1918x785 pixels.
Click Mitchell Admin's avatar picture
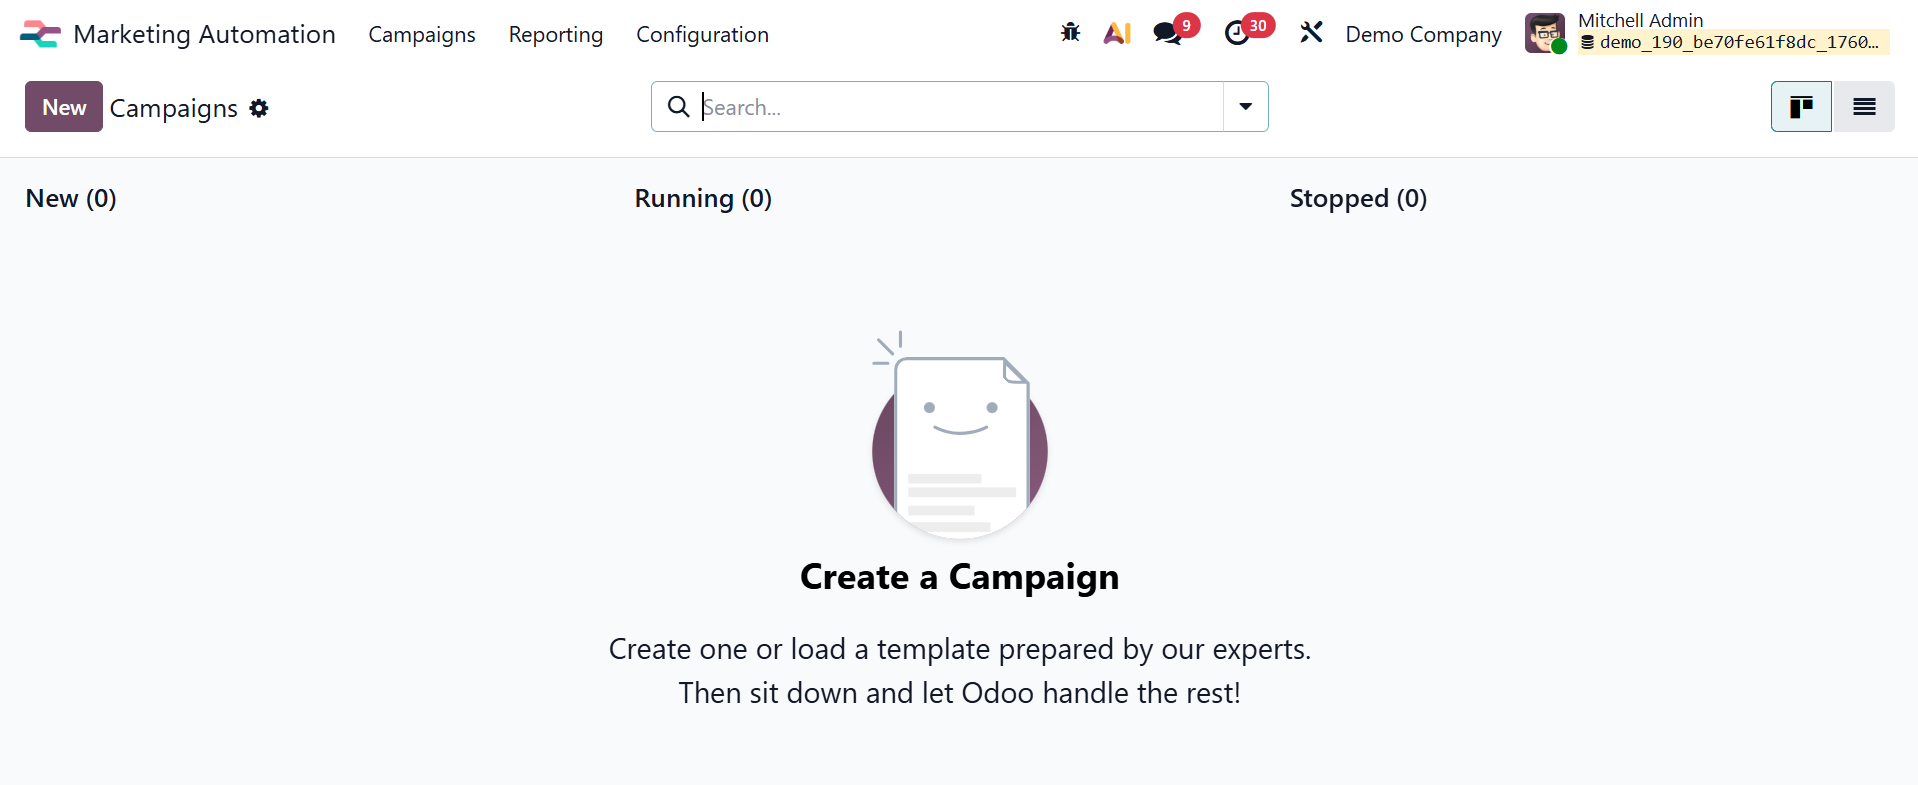tap(1545, 33)
